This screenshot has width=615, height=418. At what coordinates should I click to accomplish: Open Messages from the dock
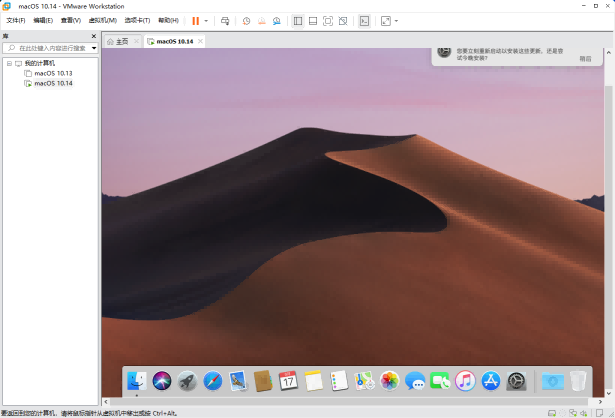click(x=415, y=381)
